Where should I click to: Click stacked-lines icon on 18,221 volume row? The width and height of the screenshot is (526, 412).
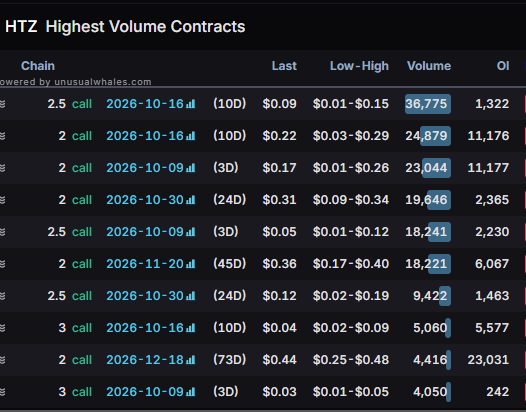pos(2,264)
